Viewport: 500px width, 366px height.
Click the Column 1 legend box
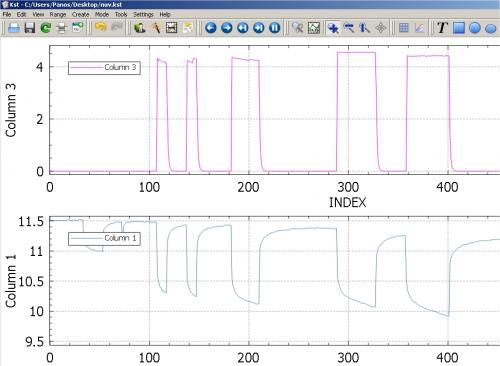[x=104, y=238]
